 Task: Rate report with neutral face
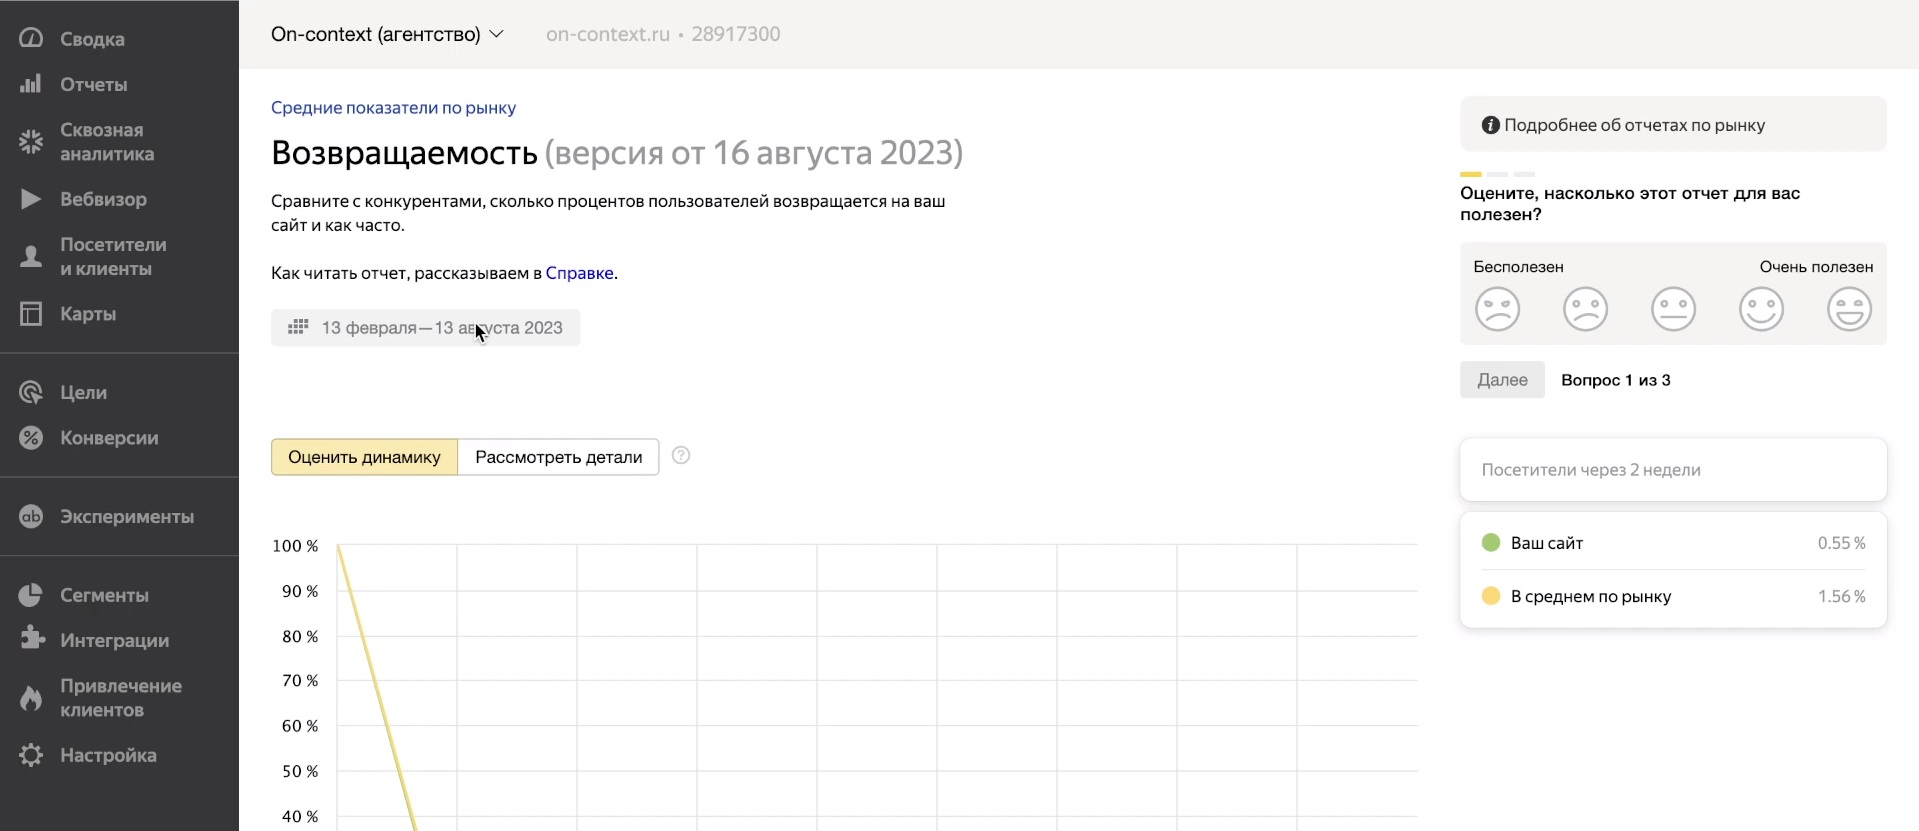tap(1673, 309)
